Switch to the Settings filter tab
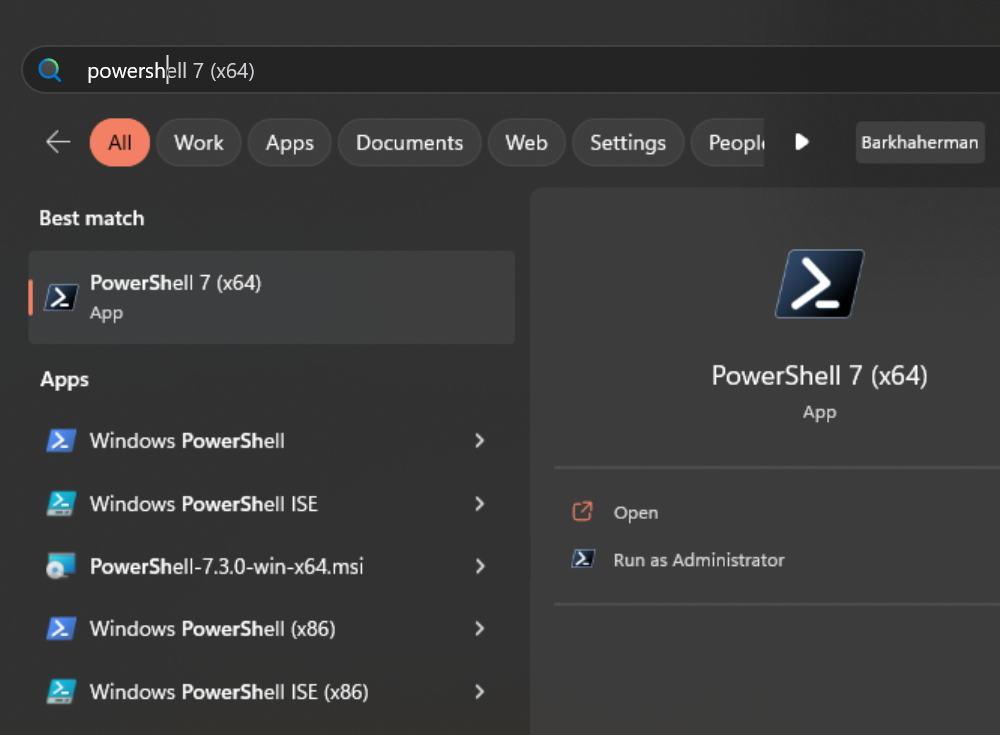 click(x=628, y=142)
